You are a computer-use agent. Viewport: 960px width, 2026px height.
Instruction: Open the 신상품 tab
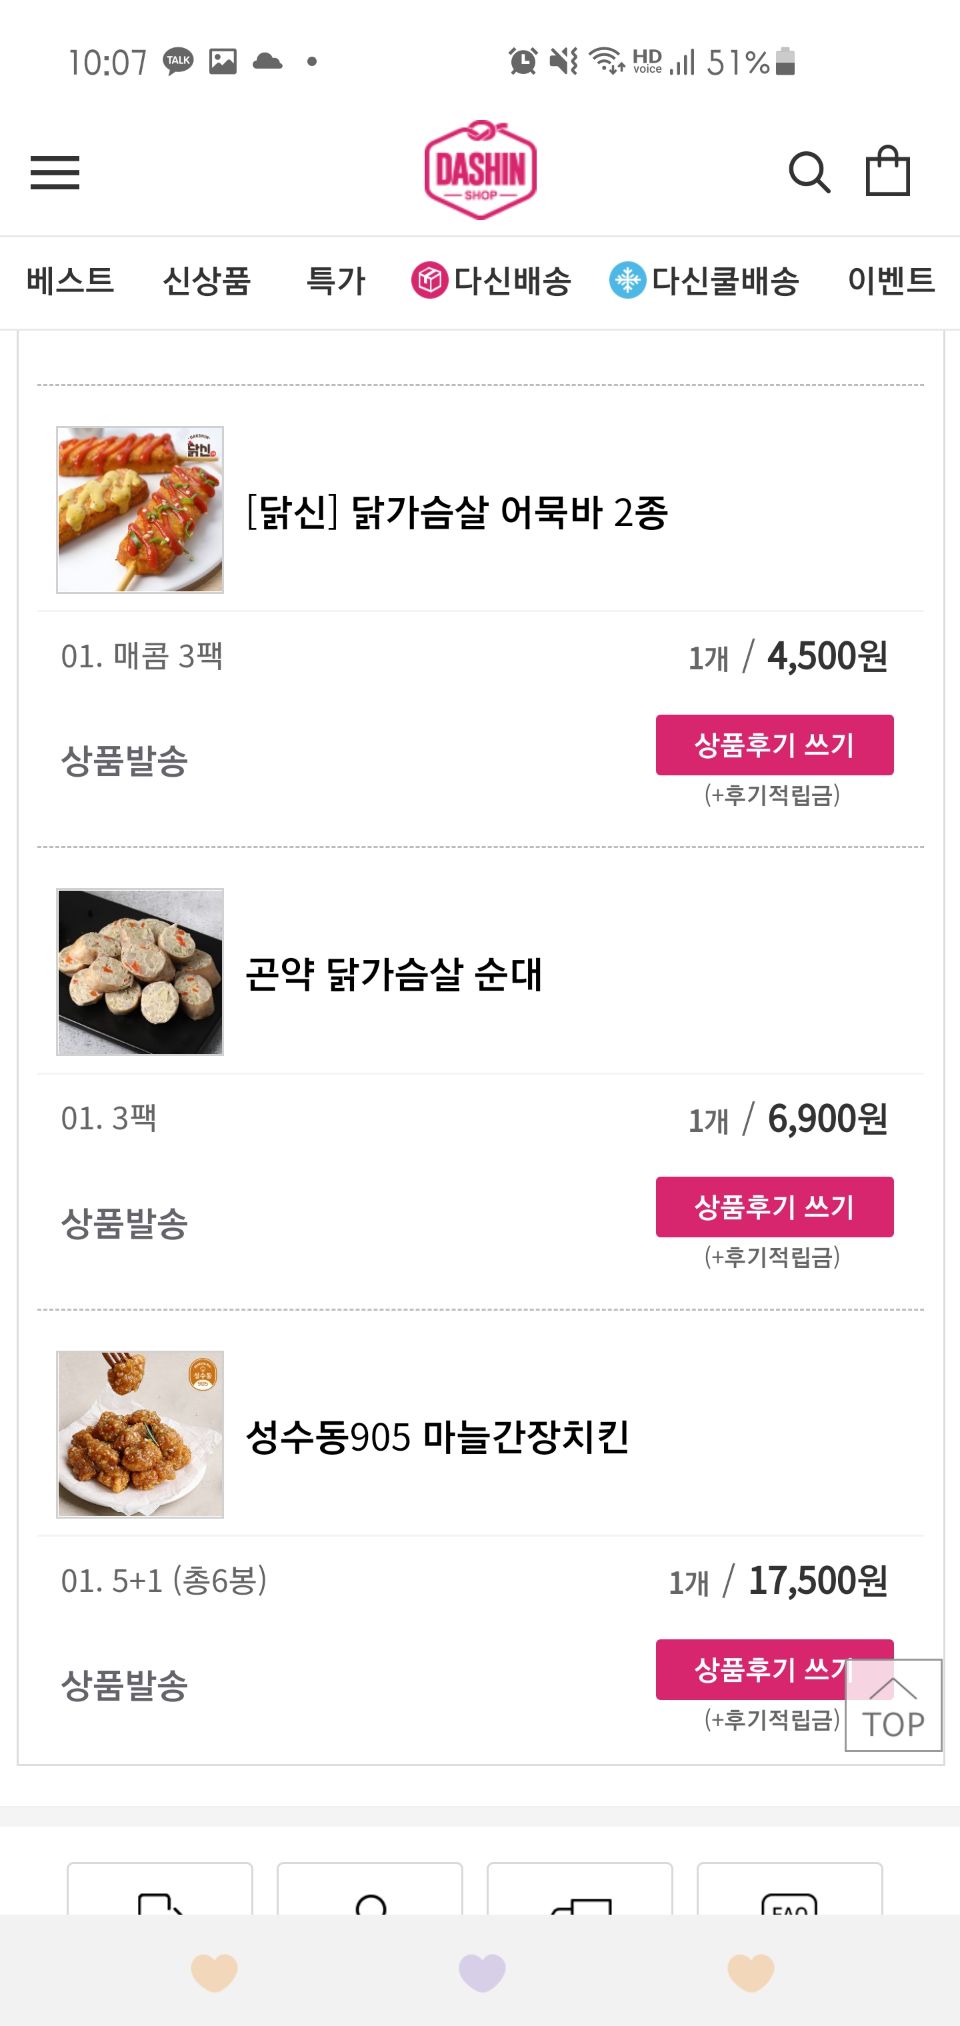206,281
